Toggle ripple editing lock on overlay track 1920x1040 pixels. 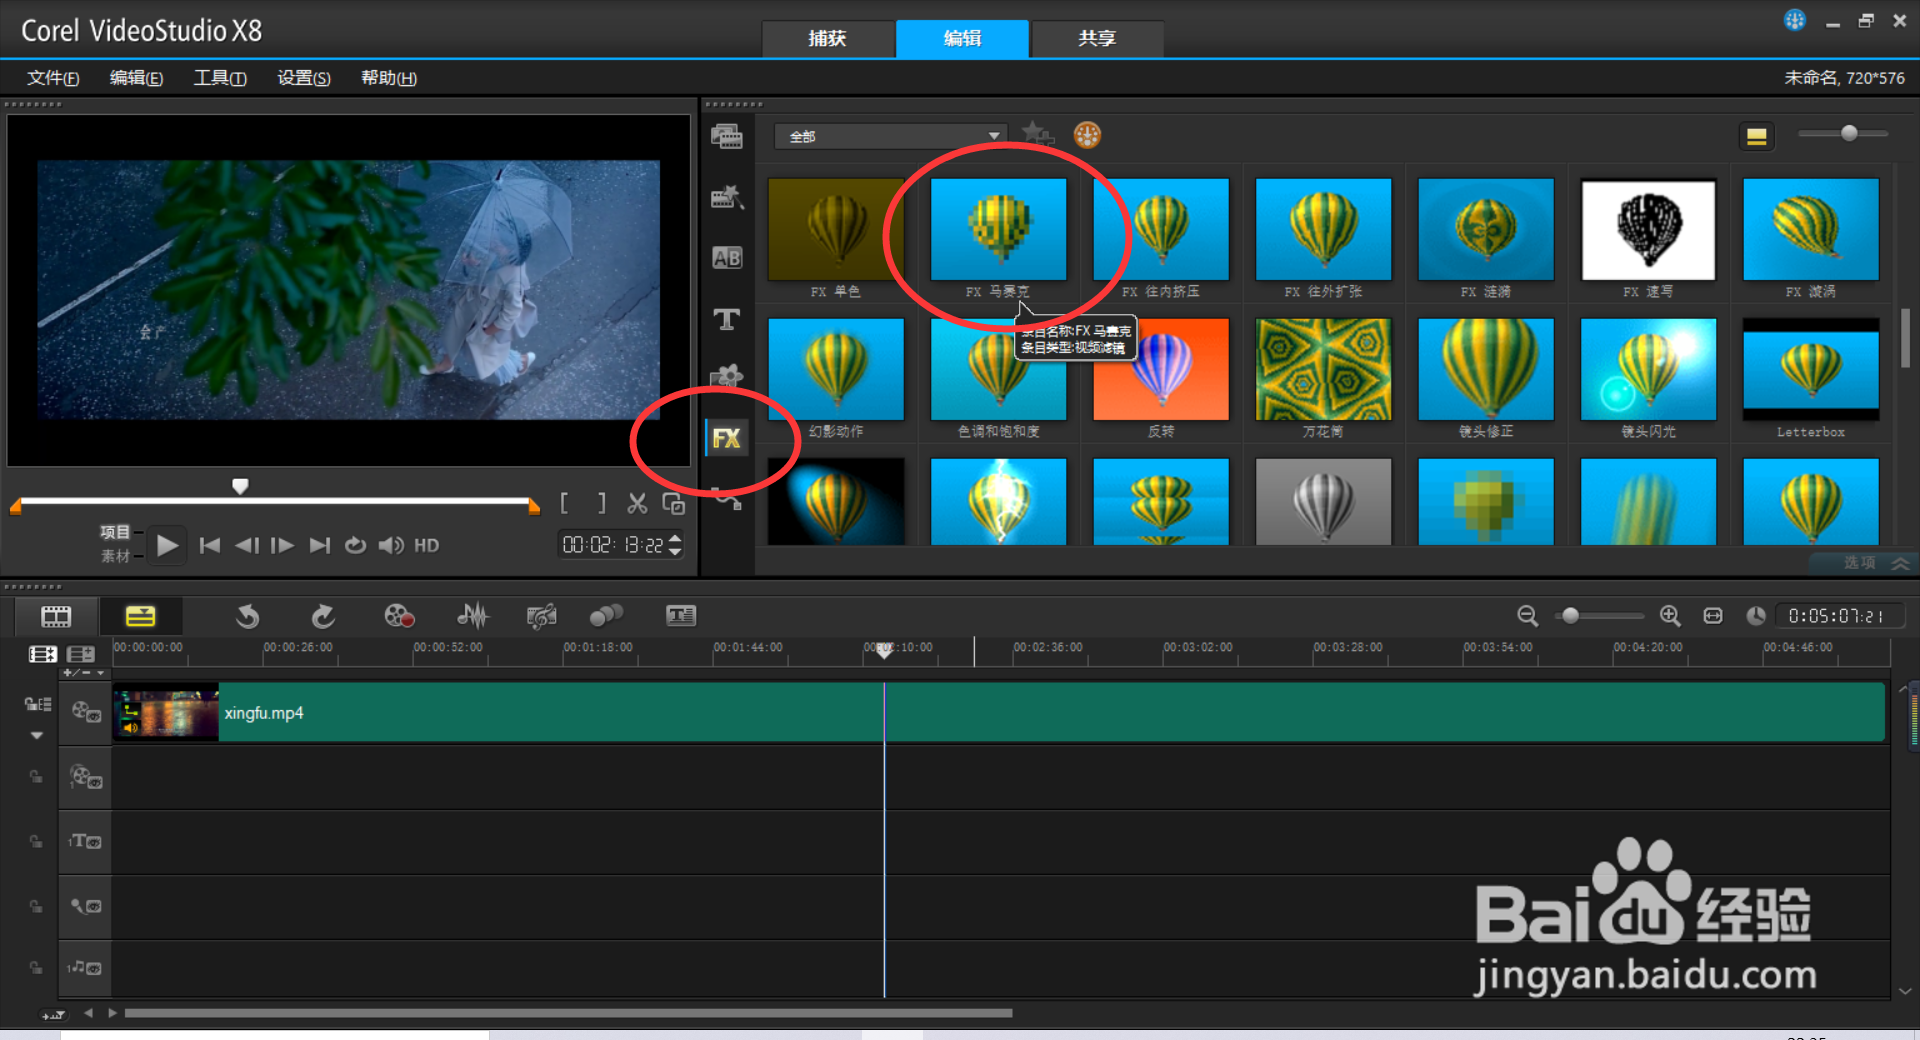point(35,777)
